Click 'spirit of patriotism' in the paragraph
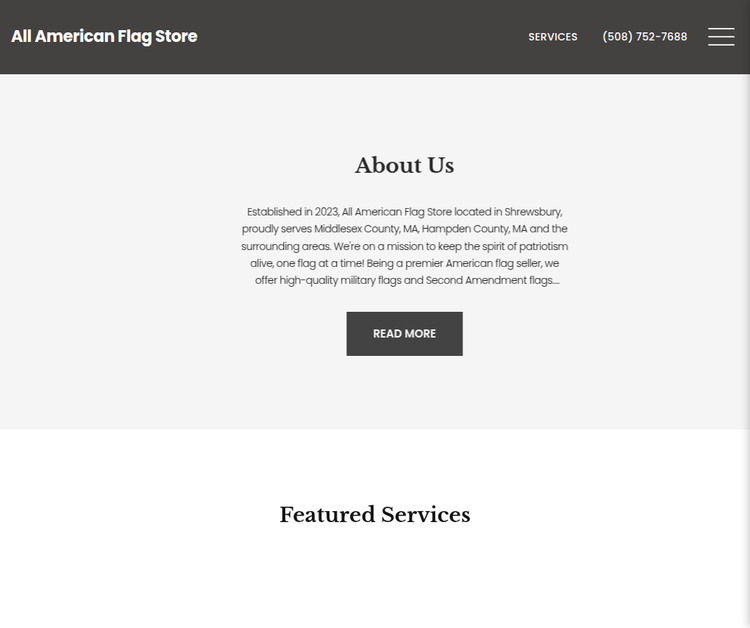Viewport: 750px width, 628px height. tap(525, 246)
